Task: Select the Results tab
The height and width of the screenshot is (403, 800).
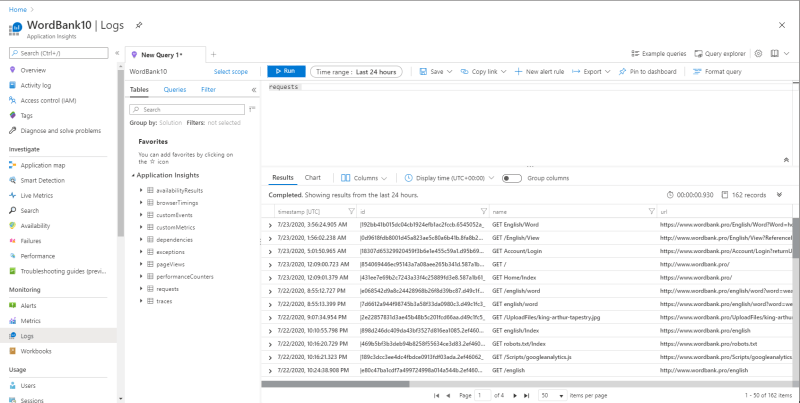Action: pos(283,178)
